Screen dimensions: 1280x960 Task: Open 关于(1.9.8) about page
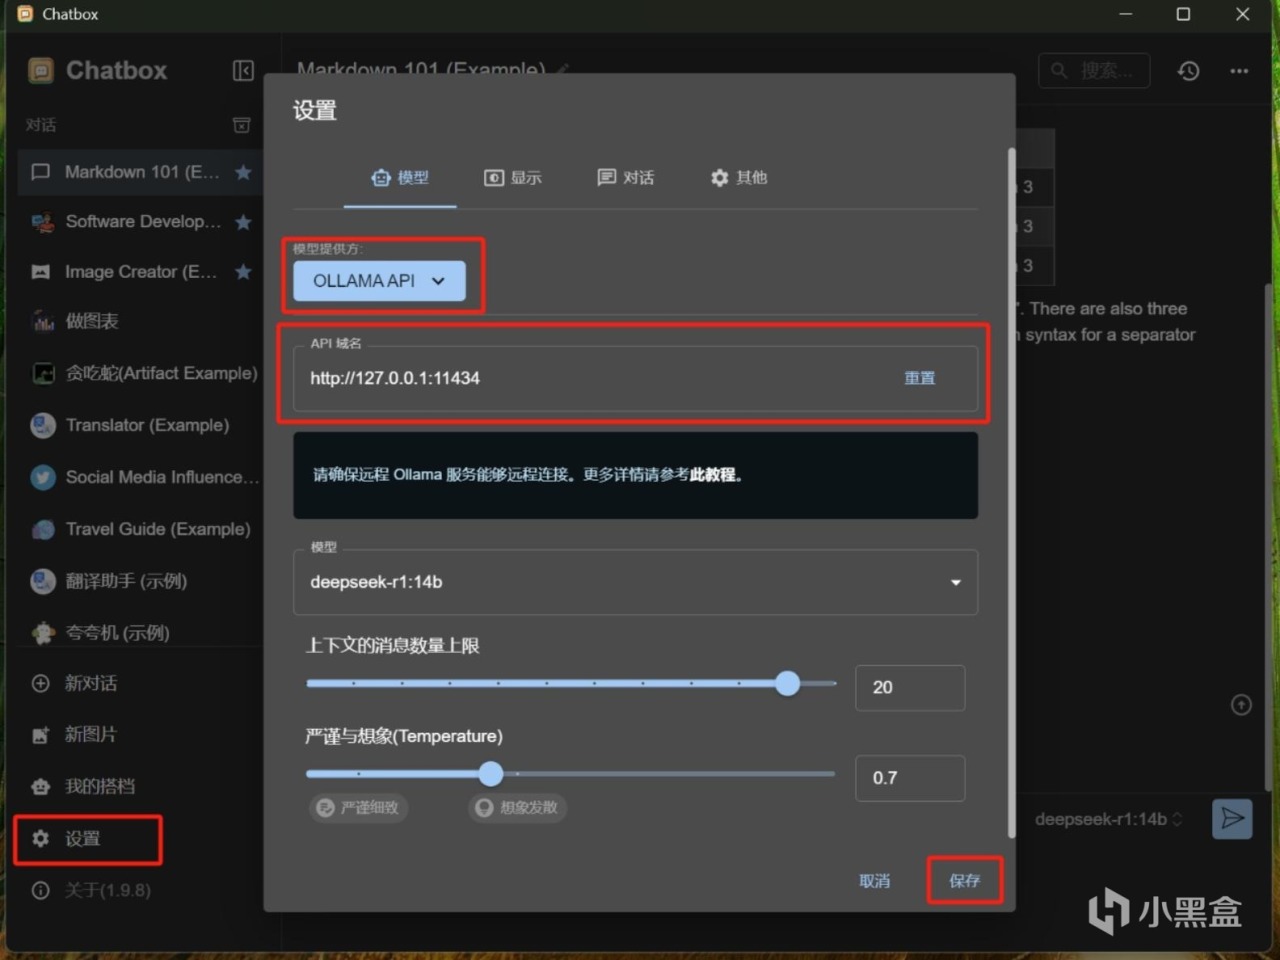point(140,890)
